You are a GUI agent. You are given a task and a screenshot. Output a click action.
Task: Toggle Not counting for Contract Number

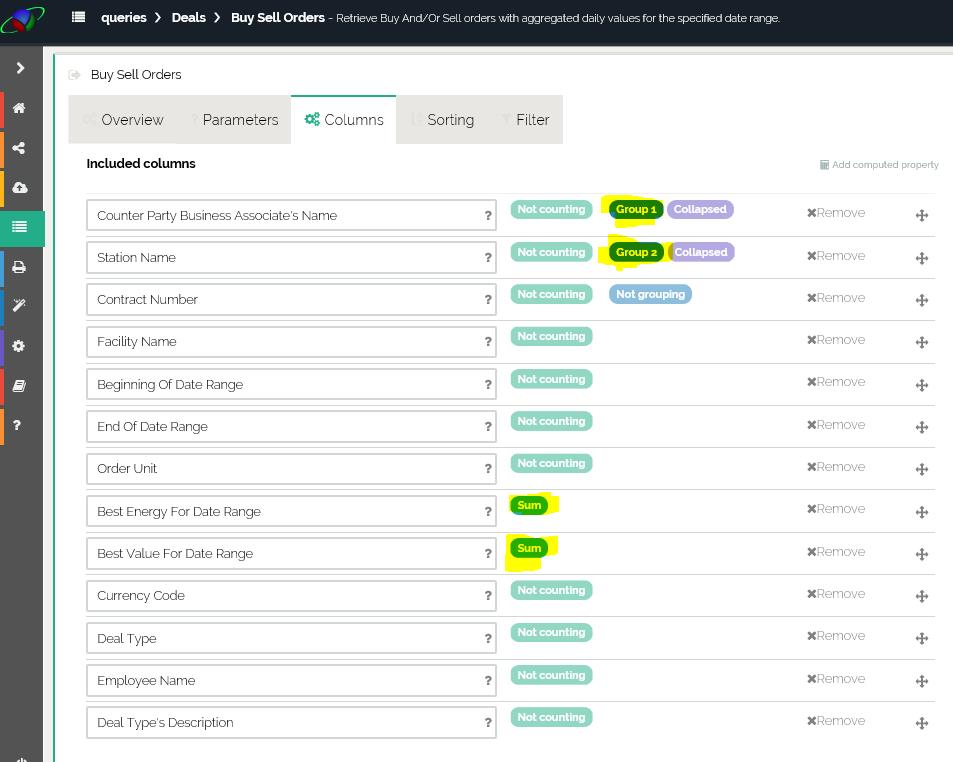point(550,294)
